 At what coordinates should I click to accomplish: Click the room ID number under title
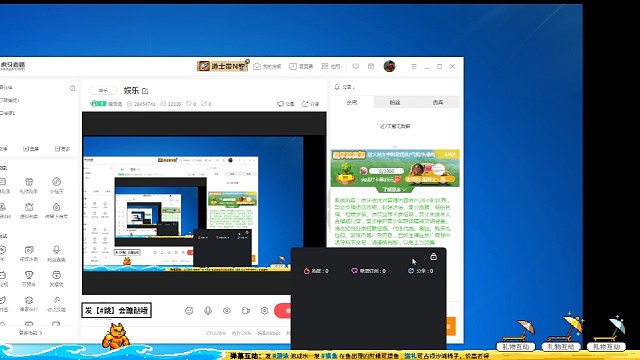[141, 104]
